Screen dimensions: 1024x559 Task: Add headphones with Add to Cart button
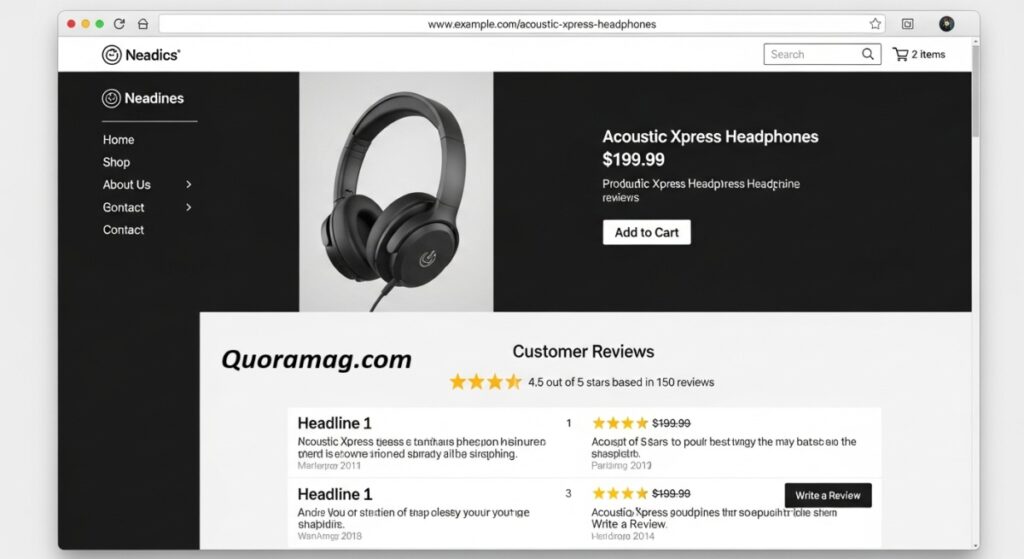[647, 232]
